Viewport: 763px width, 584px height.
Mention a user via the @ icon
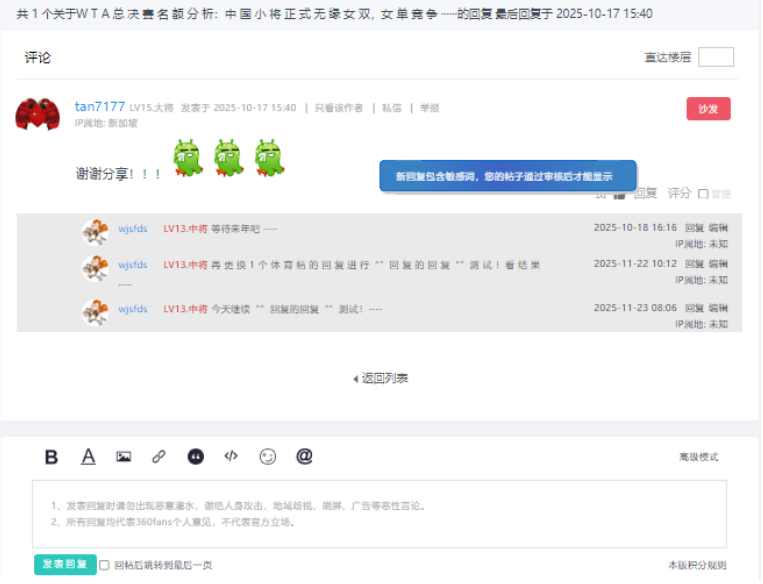pos(304,456)
